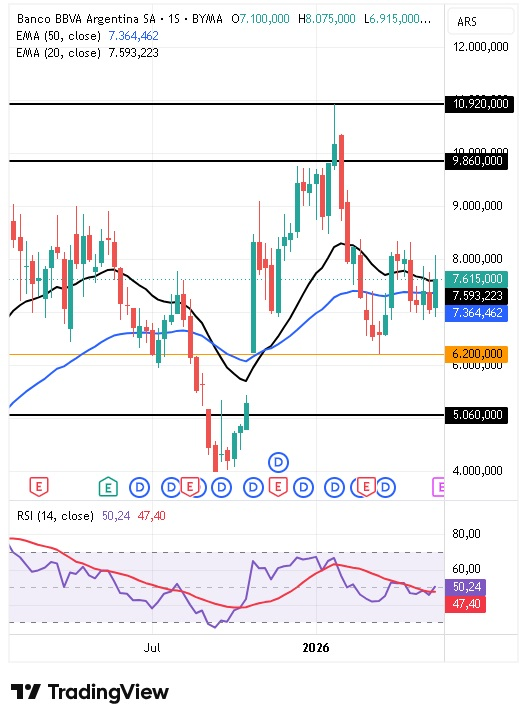
Task: Click the 60,00 RSI scale label
Action: point(467,568)
